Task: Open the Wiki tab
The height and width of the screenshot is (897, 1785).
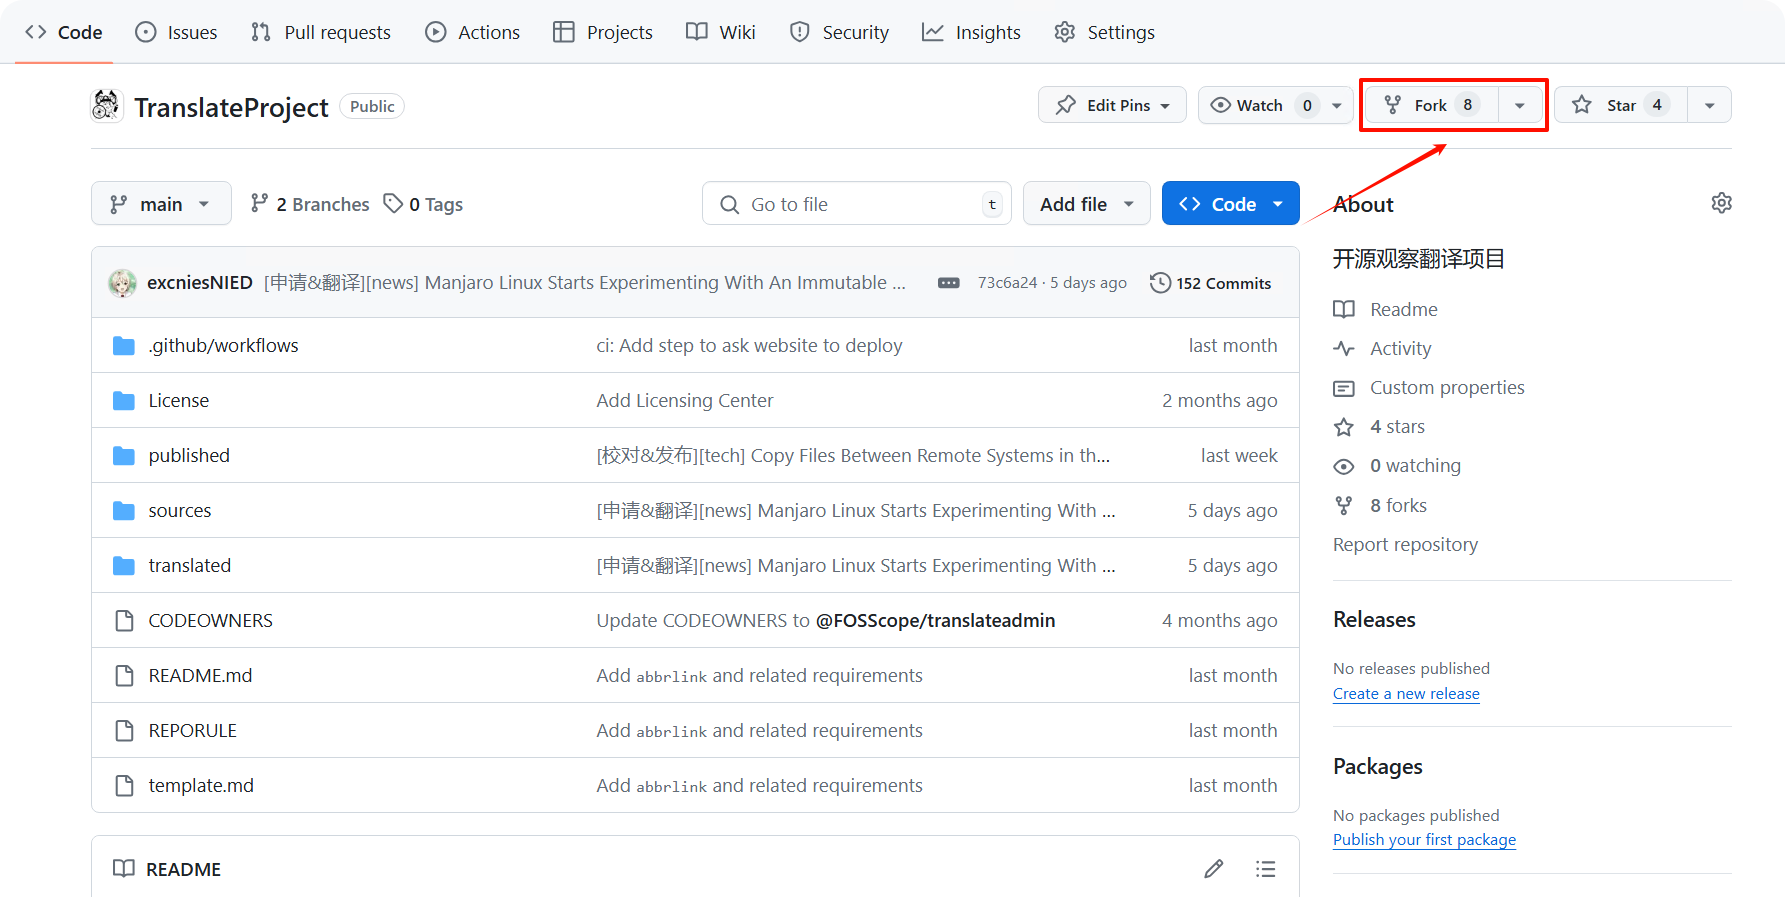Action: [721, 32]
